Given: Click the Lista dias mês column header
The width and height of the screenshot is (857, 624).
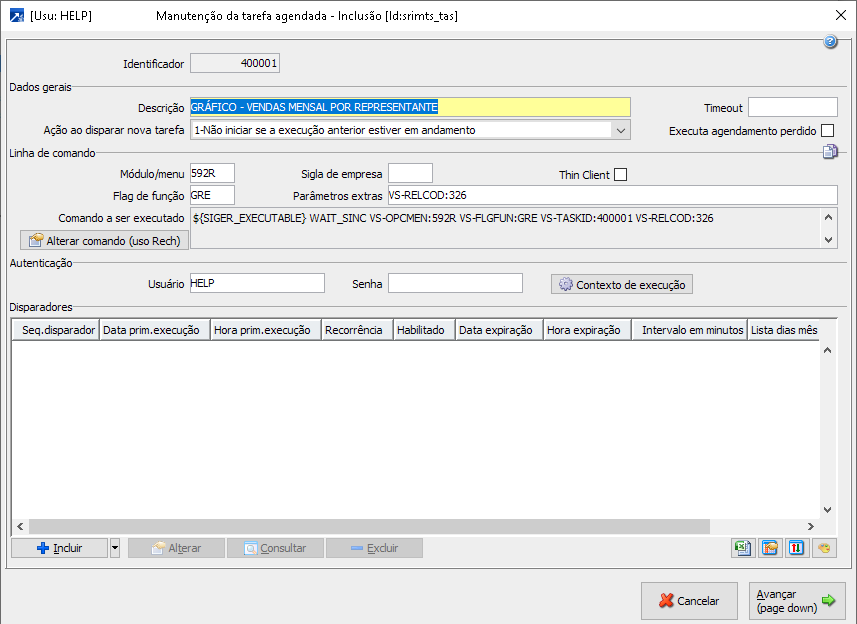Looking at the screenshot, I should [x=784, y=330].
